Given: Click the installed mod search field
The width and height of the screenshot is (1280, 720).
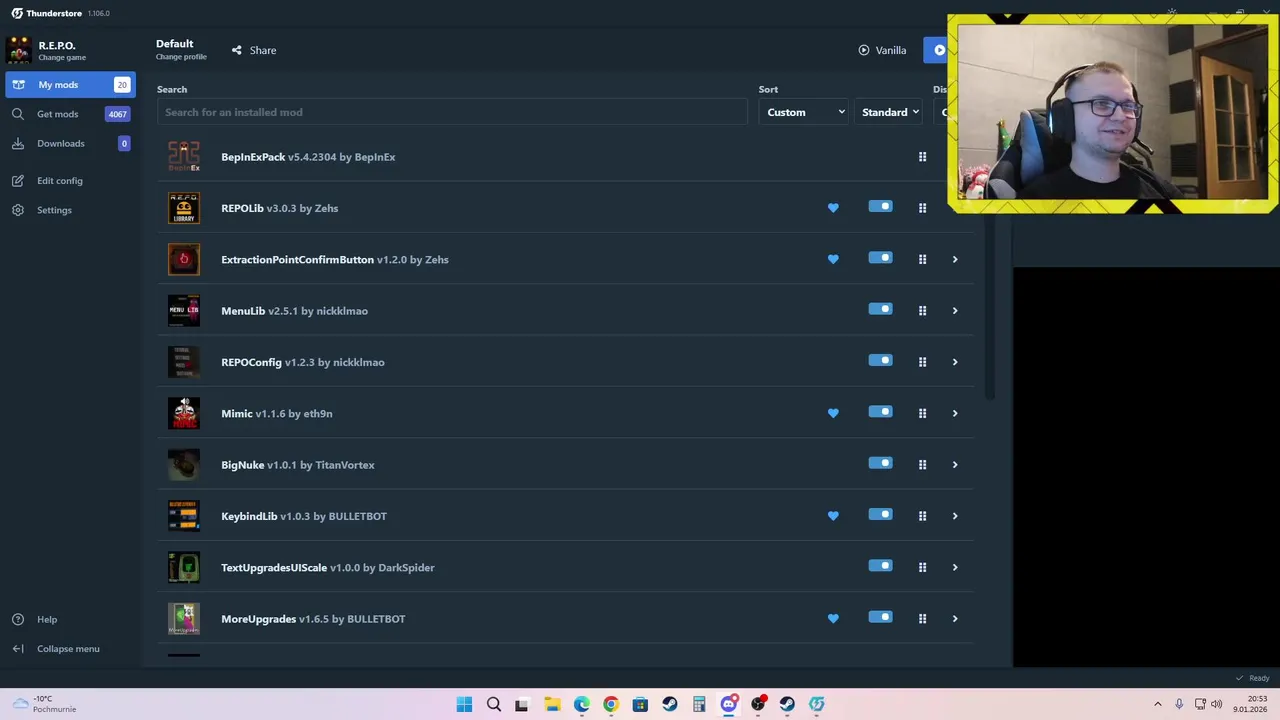Looking at the screenshot, I should [452, 112].
